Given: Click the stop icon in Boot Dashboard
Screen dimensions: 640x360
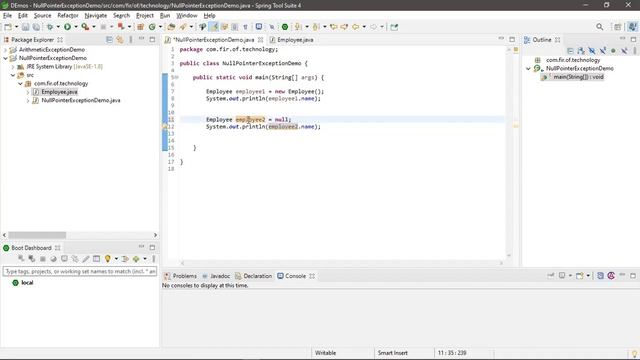Looking at the screenshot, I should pyautogui.click(x=42, y=259).
